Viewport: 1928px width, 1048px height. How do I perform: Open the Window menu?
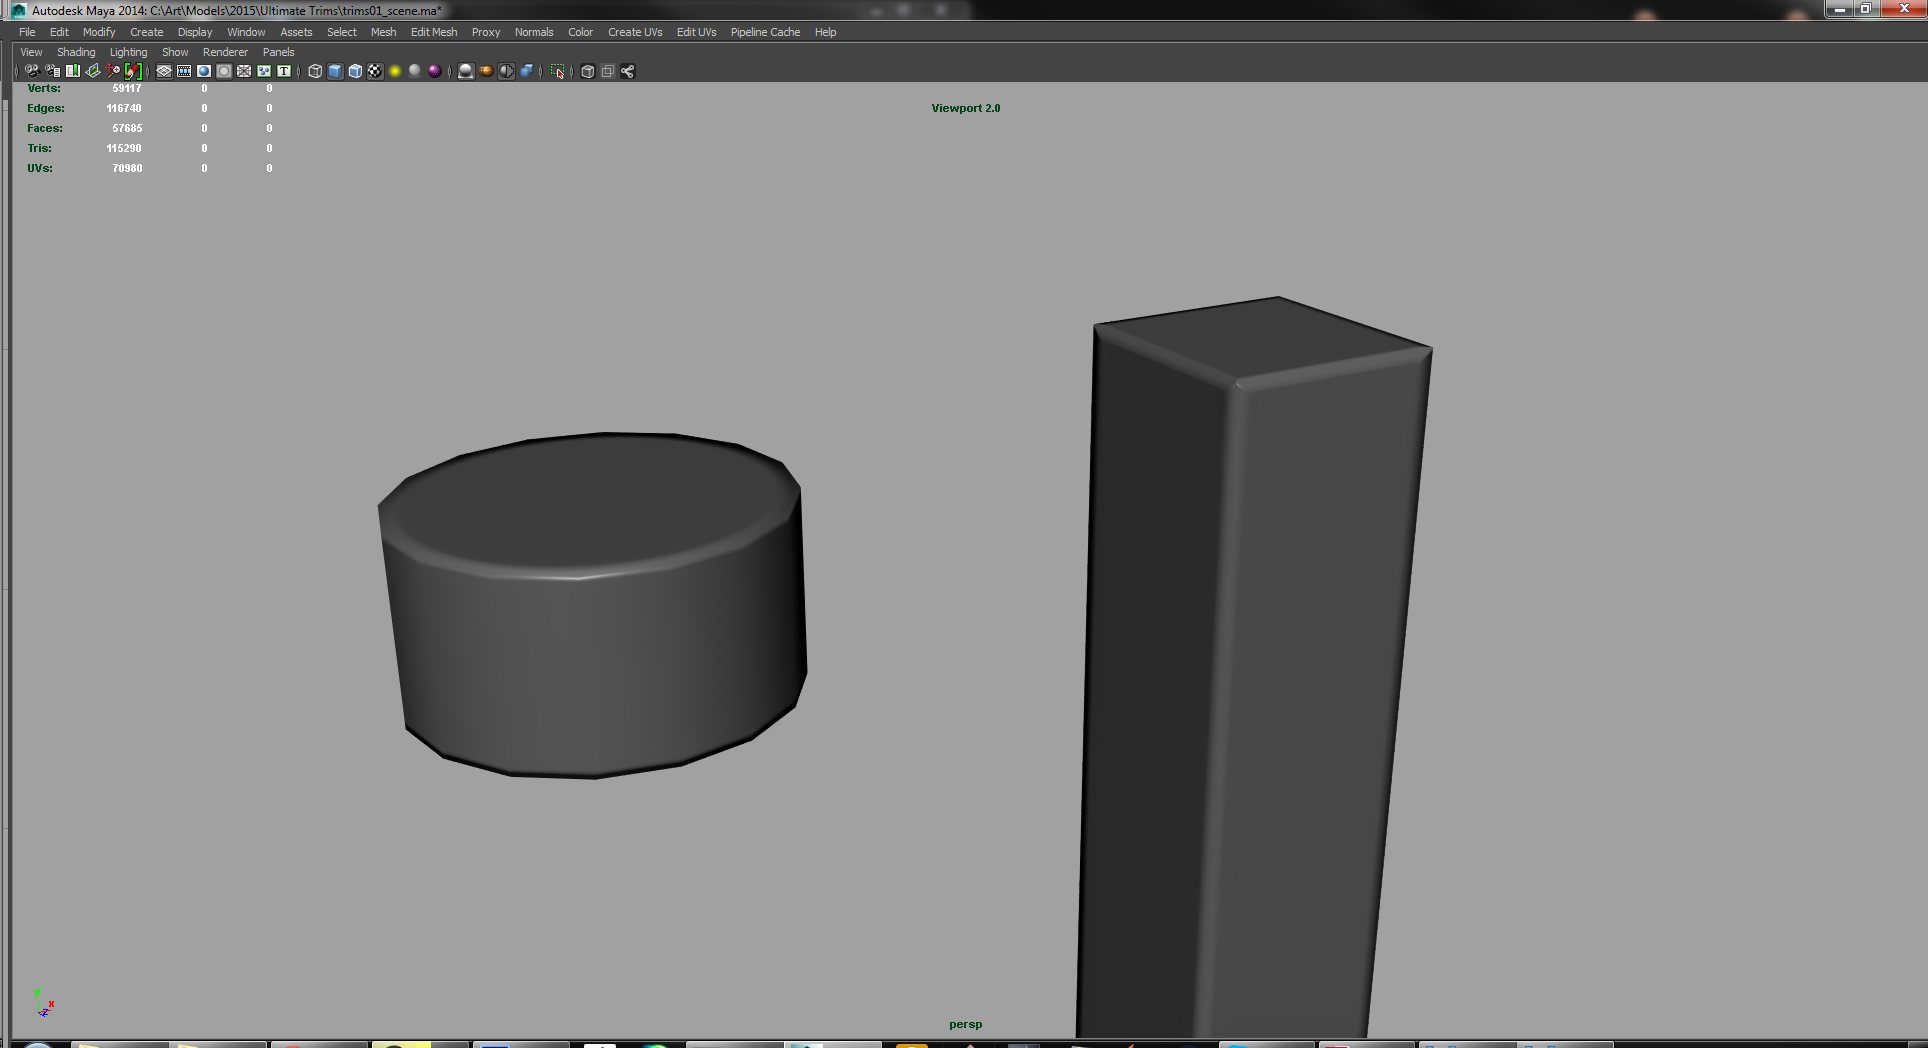click(x=246, y=32)
